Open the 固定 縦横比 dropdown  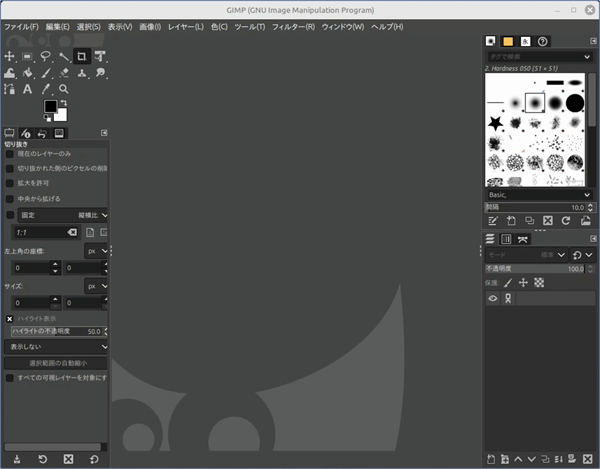click(x=63, y=215)
